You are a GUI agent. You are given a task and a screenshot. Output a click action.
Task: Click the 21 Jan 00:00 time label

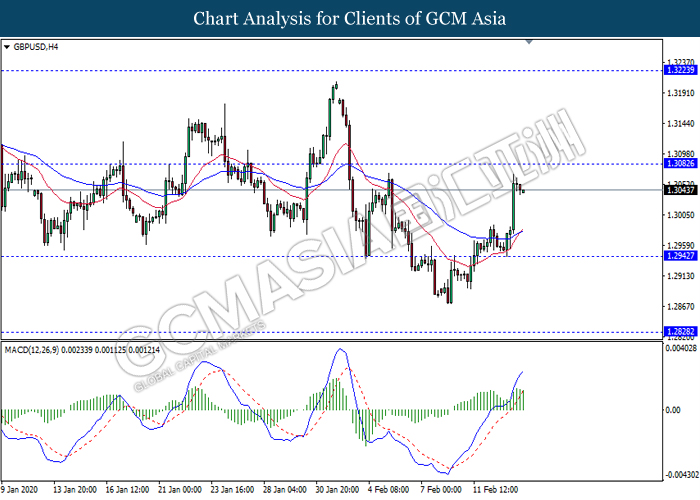pos(180,490)
